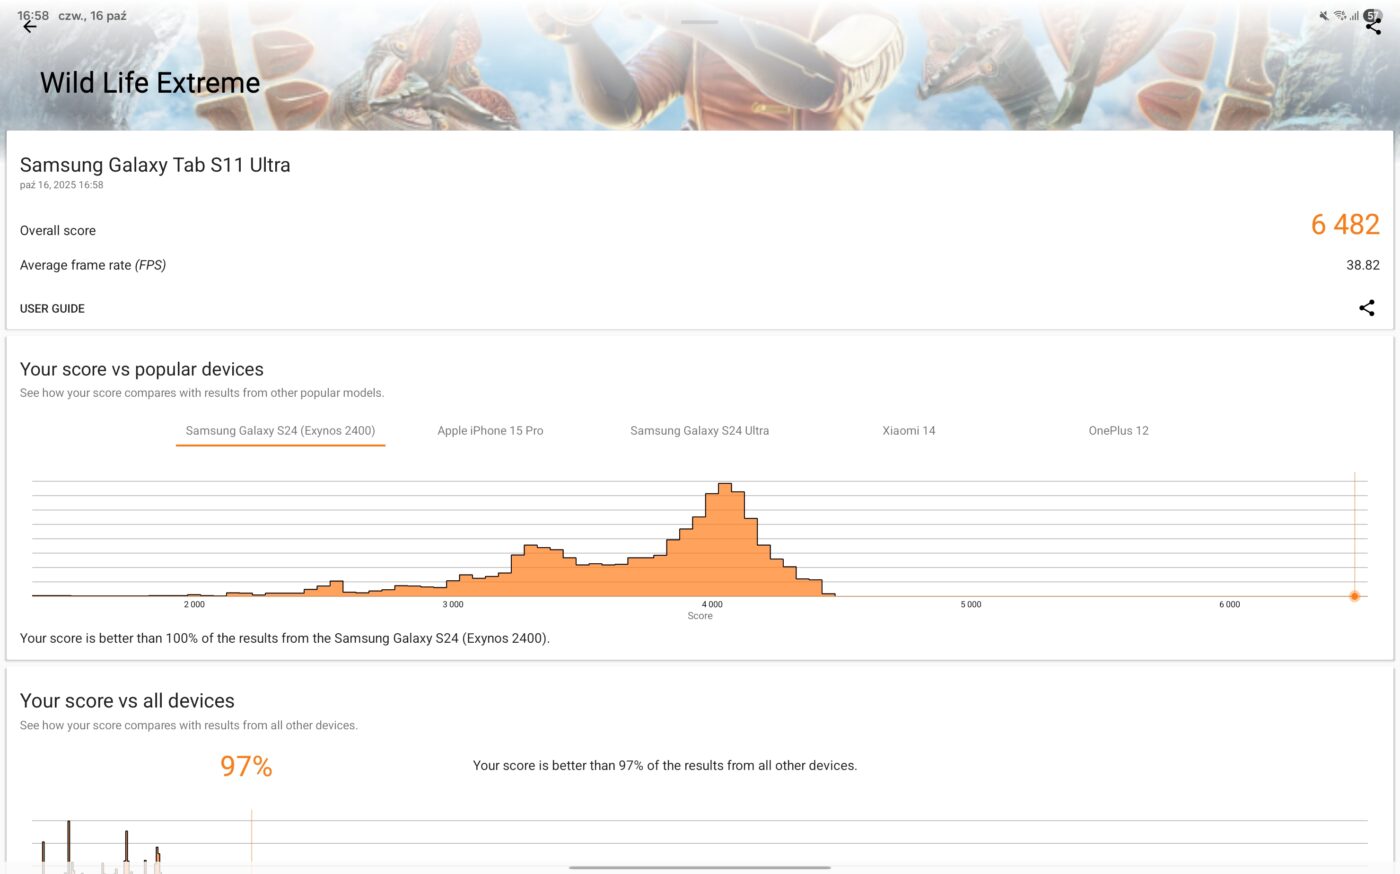
Task: Tap the histogram peak near the 4 000 score
Action: (x=725, y=540)
